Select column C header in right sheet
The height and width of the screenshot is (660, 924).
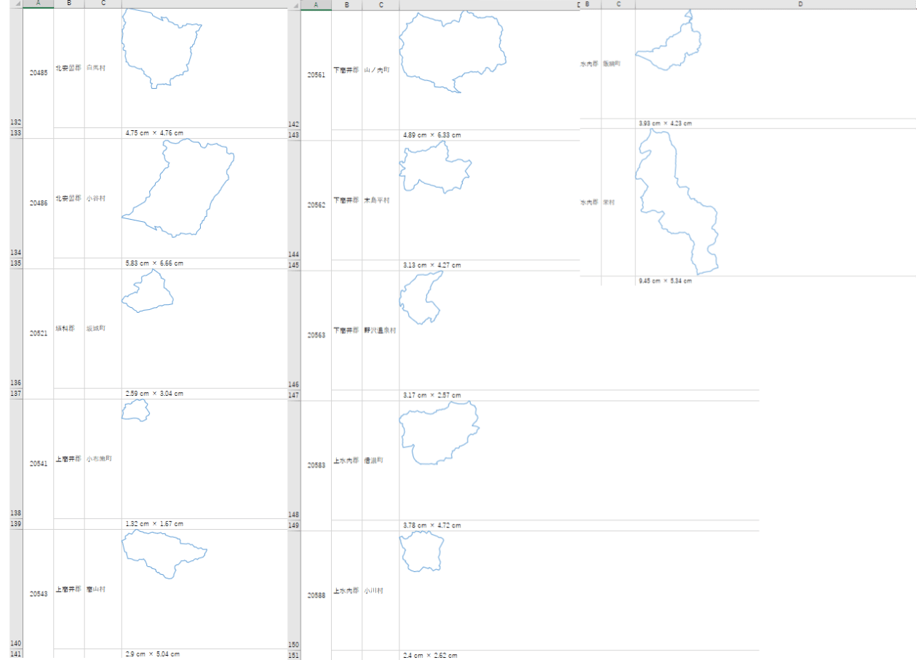[618, 4]
